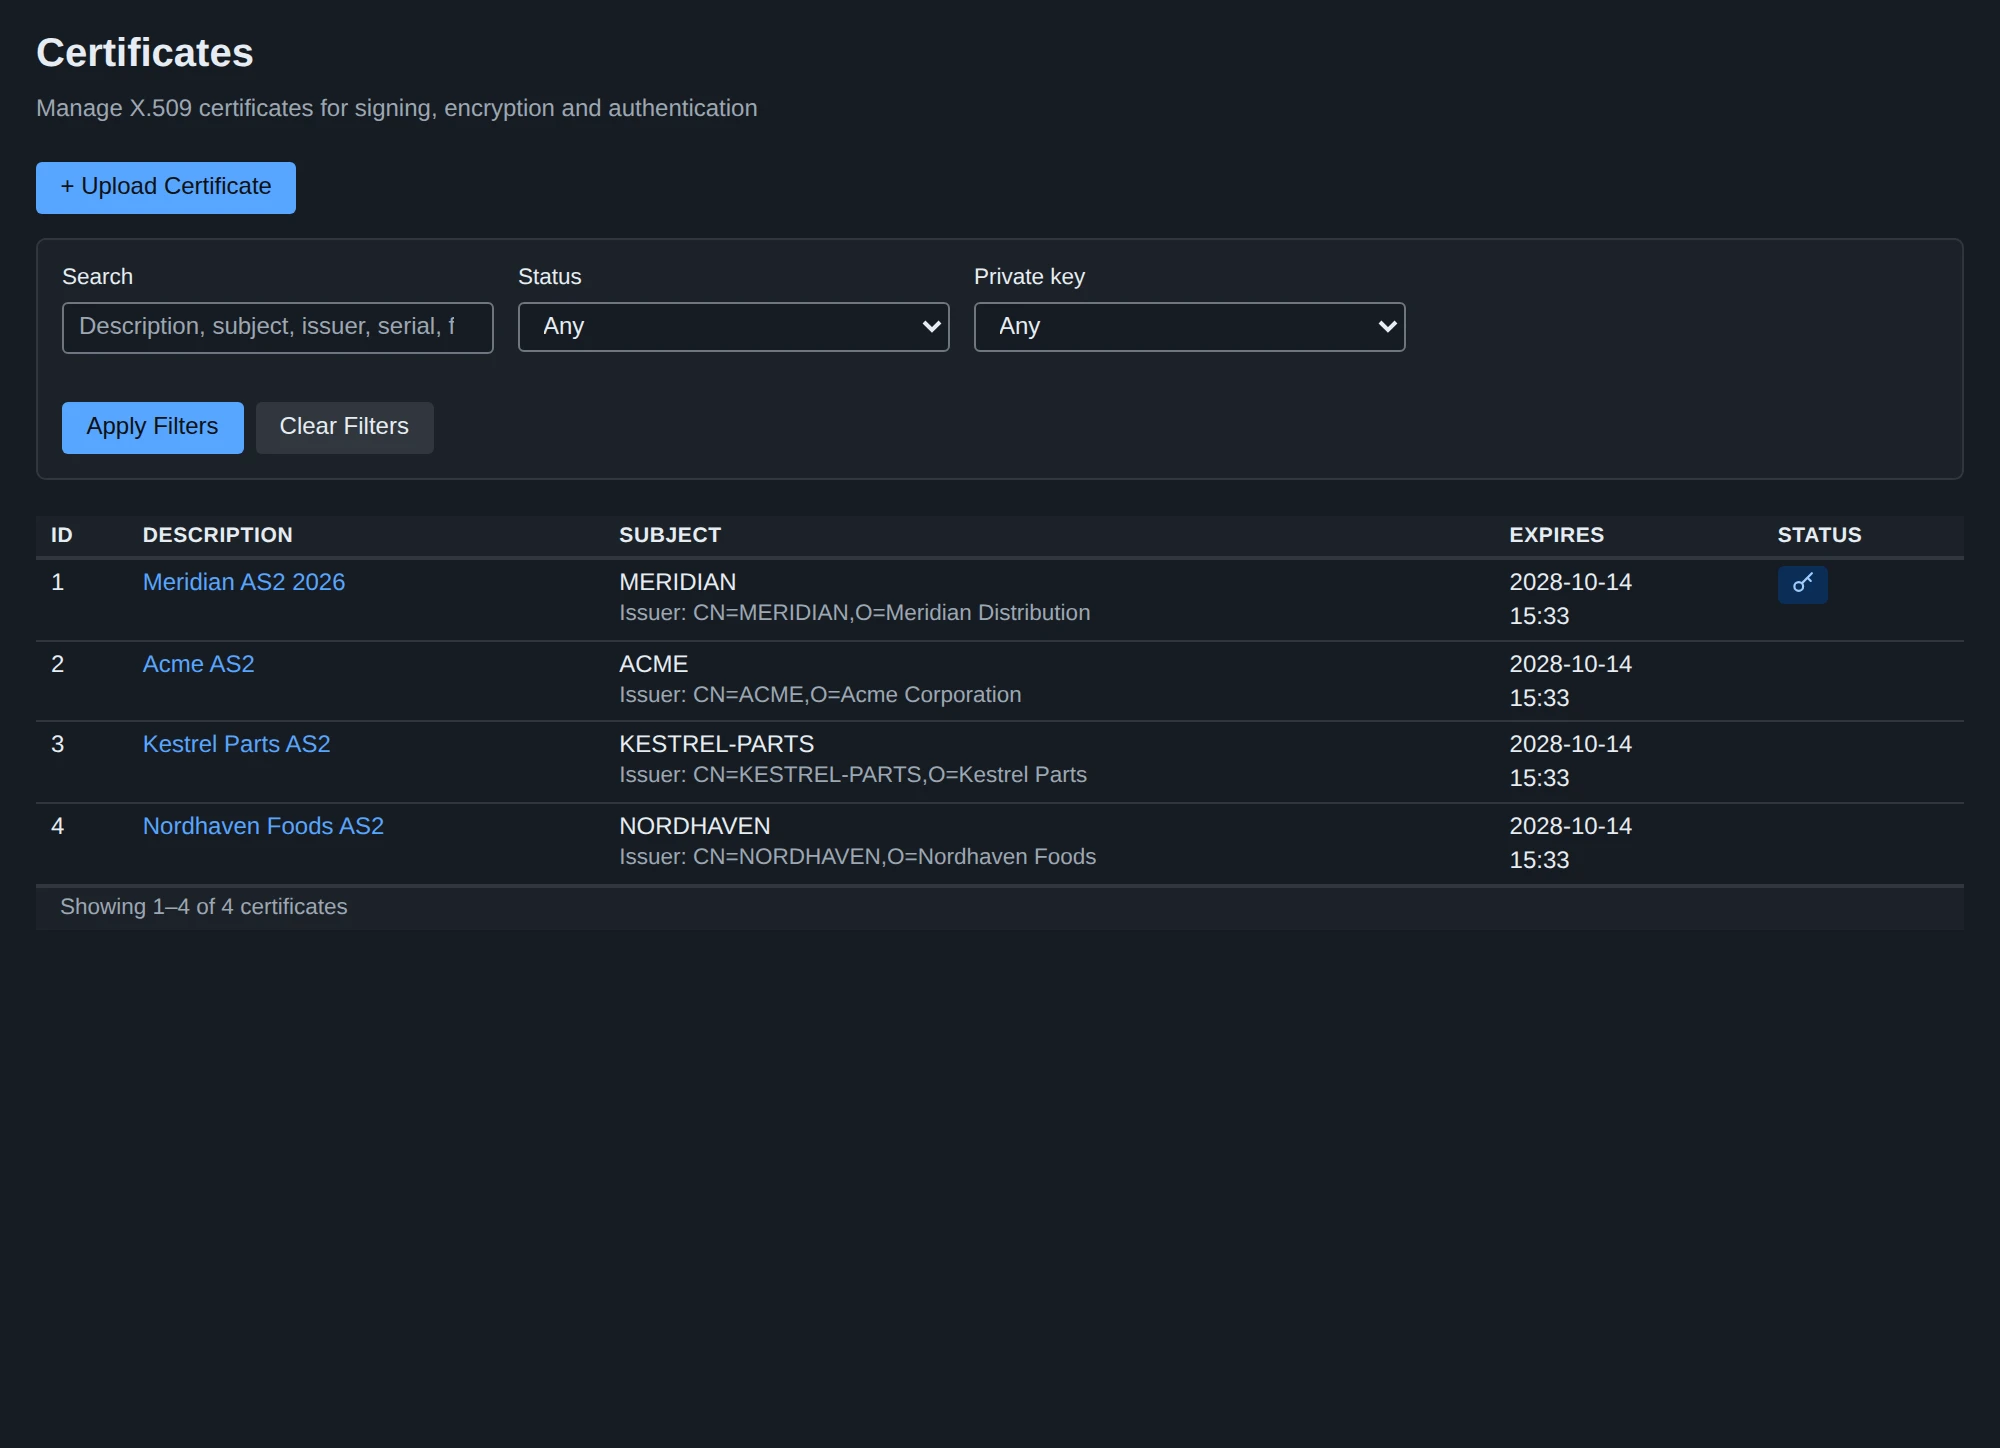Focus the Search input field

[277, 327]
